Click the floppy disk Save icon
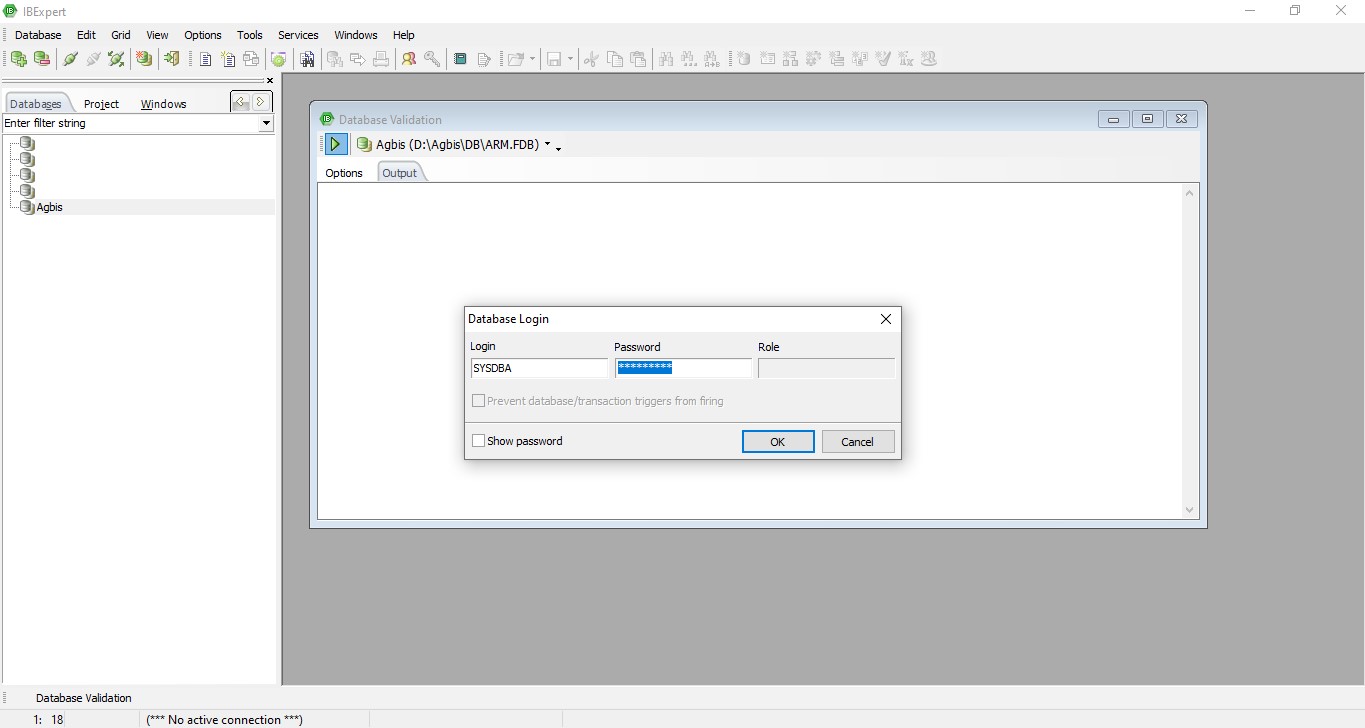1365x728 pixels. tap(554, 59)
